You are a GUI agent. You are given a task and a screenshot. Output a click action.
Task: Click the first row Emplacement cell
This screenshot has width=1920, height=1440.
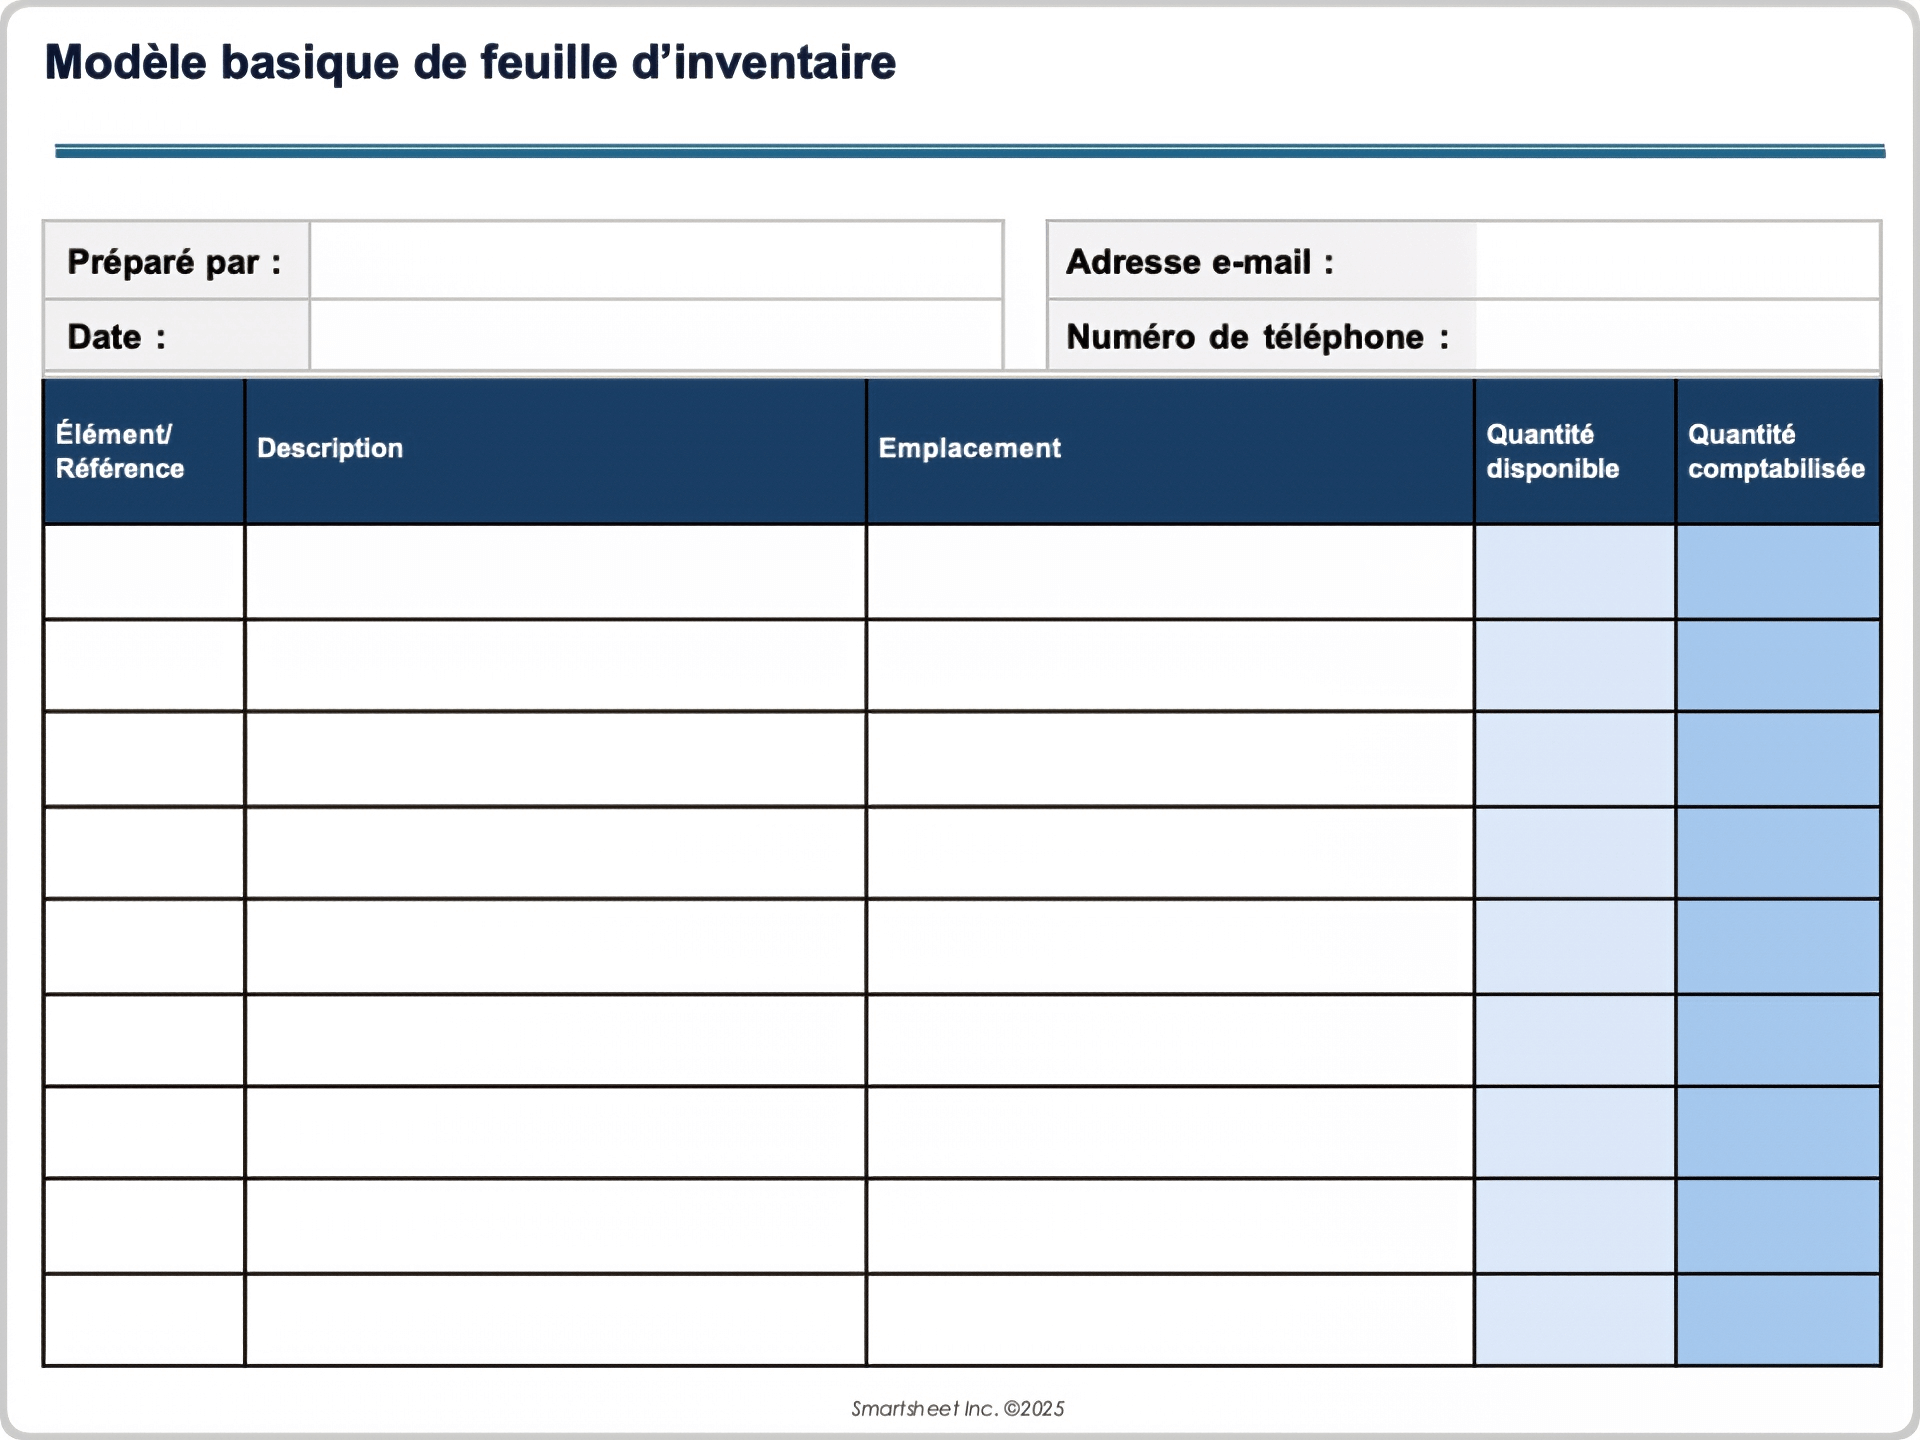point(1170,572)
